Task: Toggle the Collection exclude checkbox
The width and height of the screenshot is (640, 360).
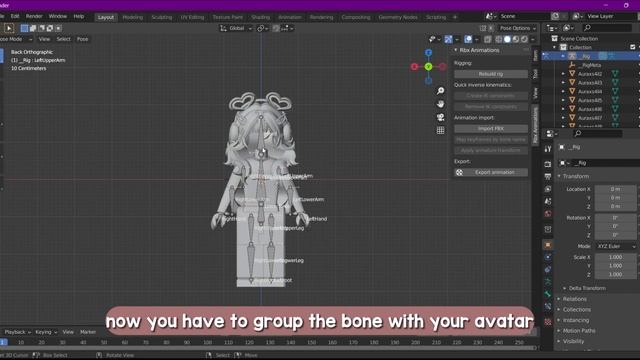Action: tap(633, 47)
